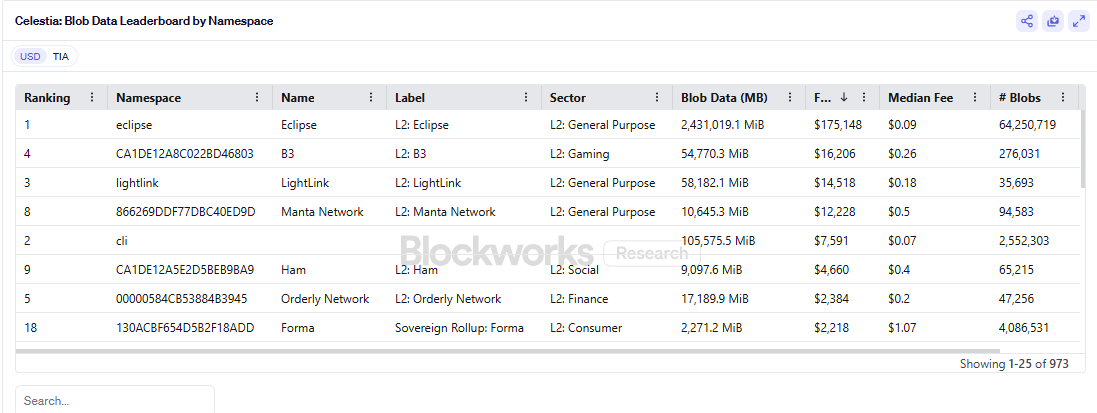
Task: Select namespace CA1DE12A5E2D5BEB9BA9
Action: (x=185, y=270)
